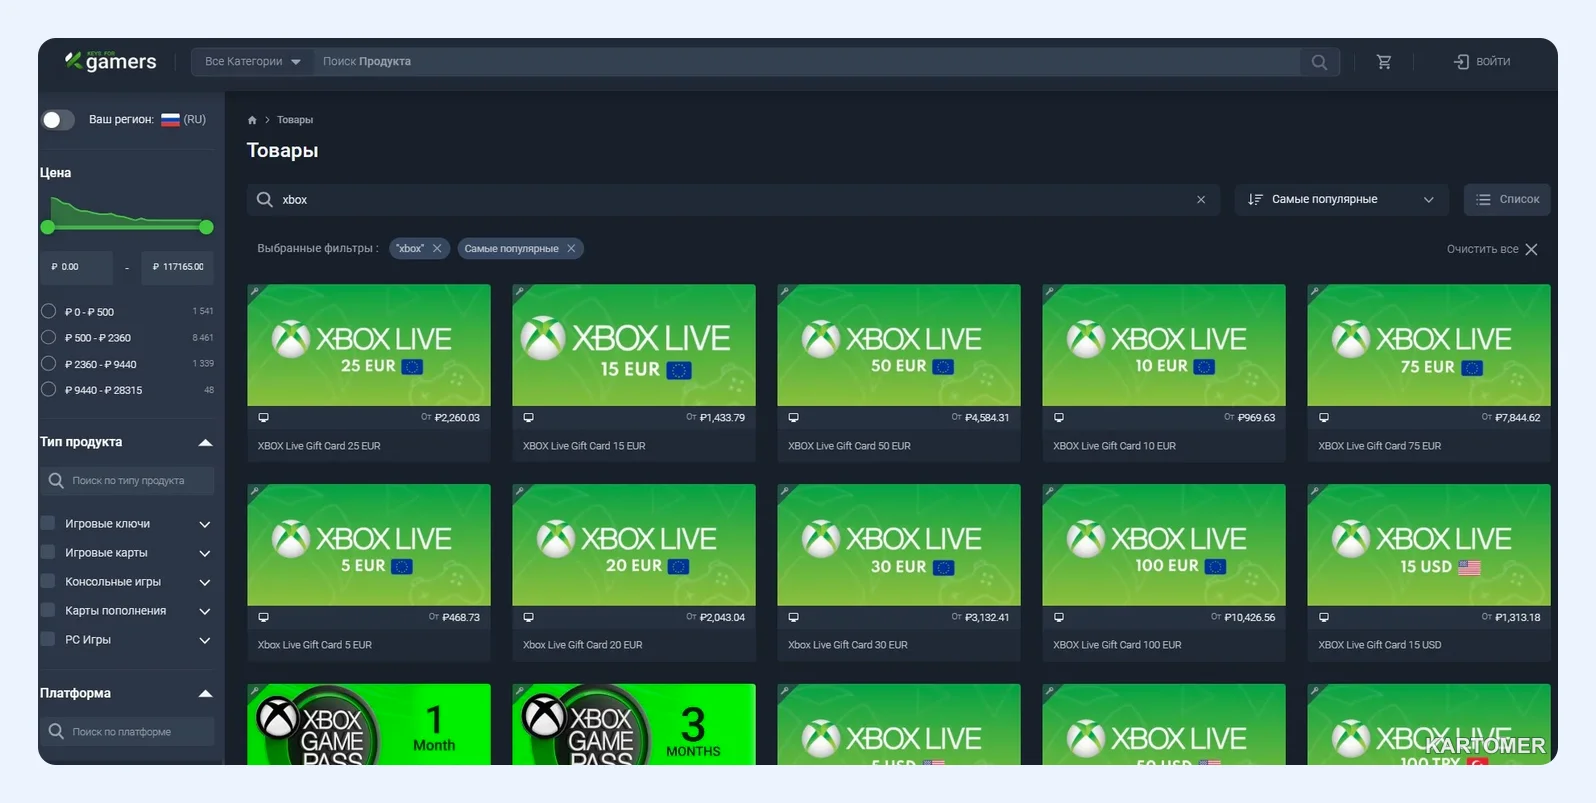Click the Keys for Gamers logo
Screen dimensions: 1596x803
(x=111, y=61)
